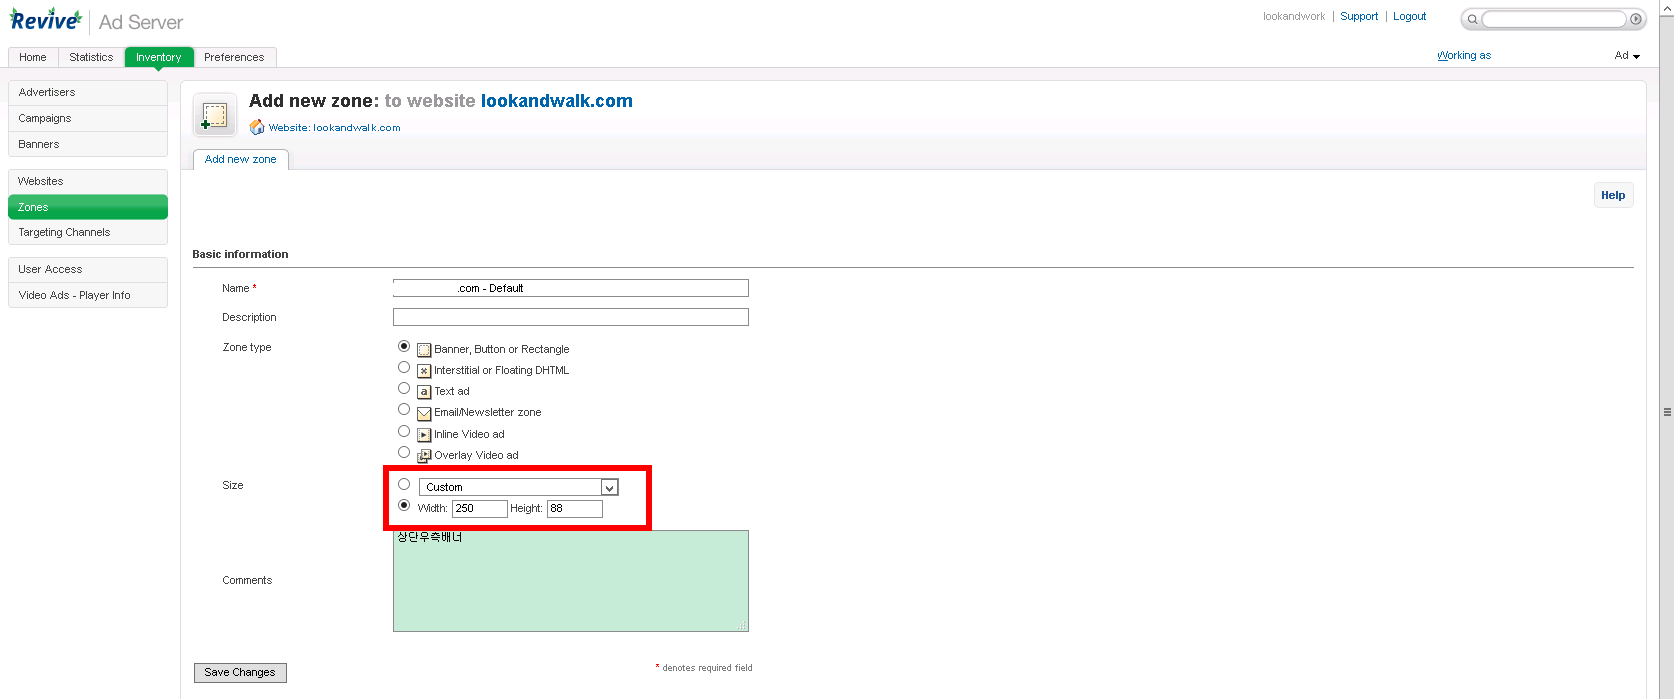Click the scrollbar up arrow

click(x=1667, y=6)
